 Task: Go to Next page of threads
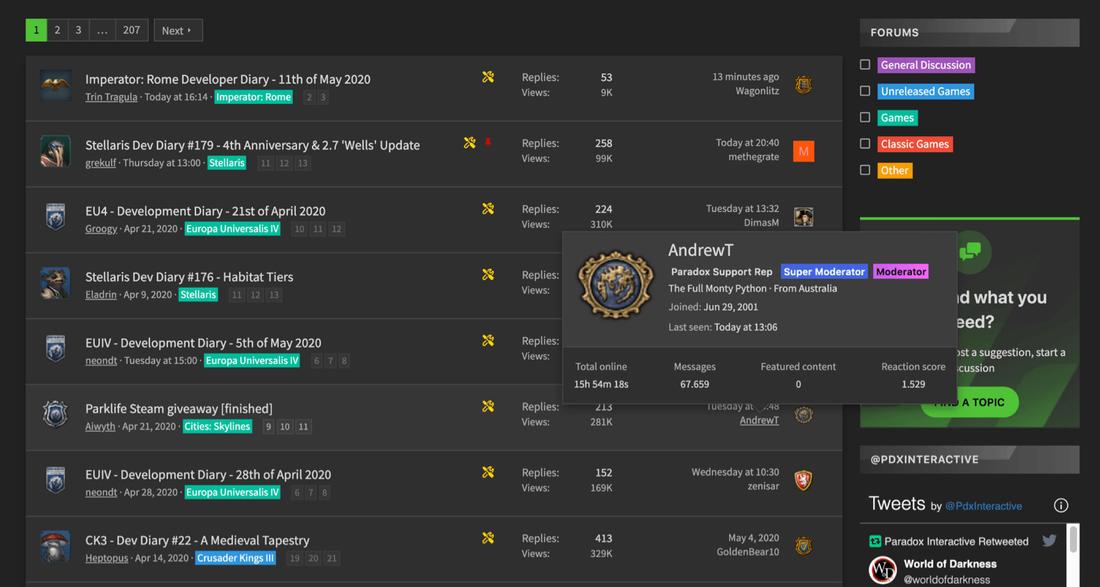(177, 30)
